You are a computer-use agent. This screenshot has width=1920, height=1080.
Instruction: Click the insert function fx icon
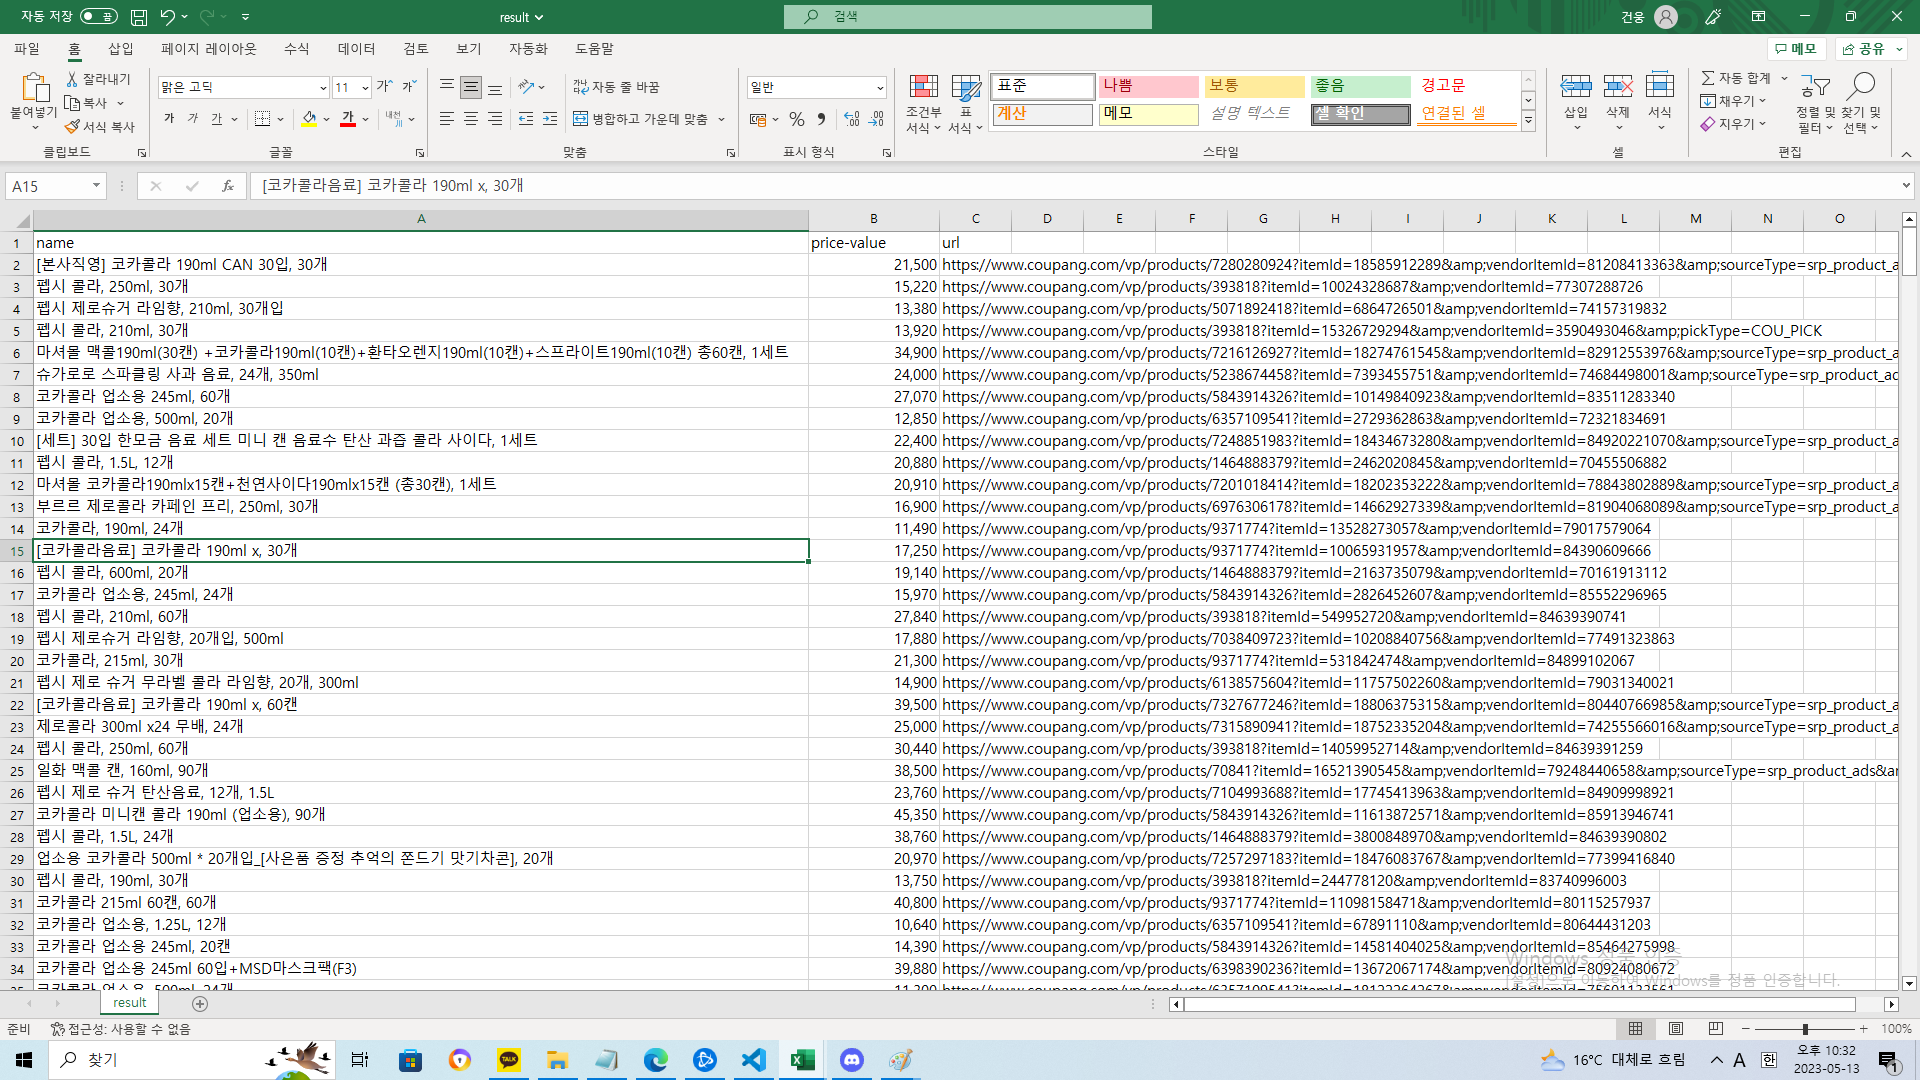point(228,185)
